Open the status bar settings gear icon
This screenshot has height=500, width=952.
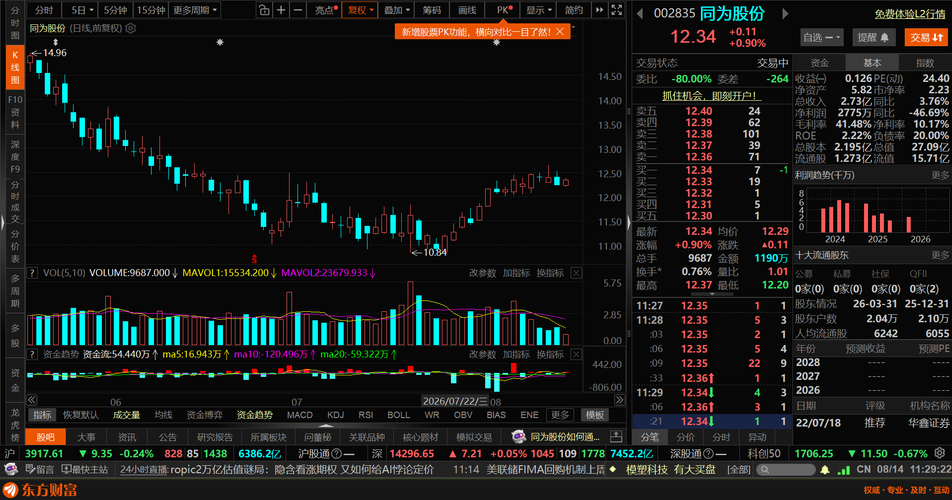tap(940, 453)
